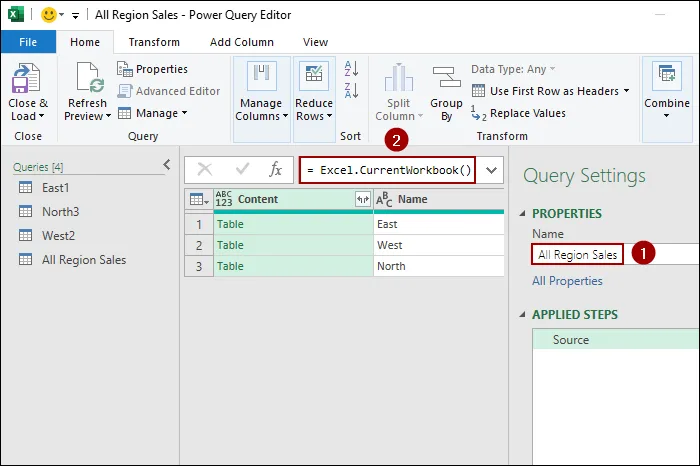700x466 pixels.
Task: Click the Manage Columns icon
Action: [x=262, y=76]
